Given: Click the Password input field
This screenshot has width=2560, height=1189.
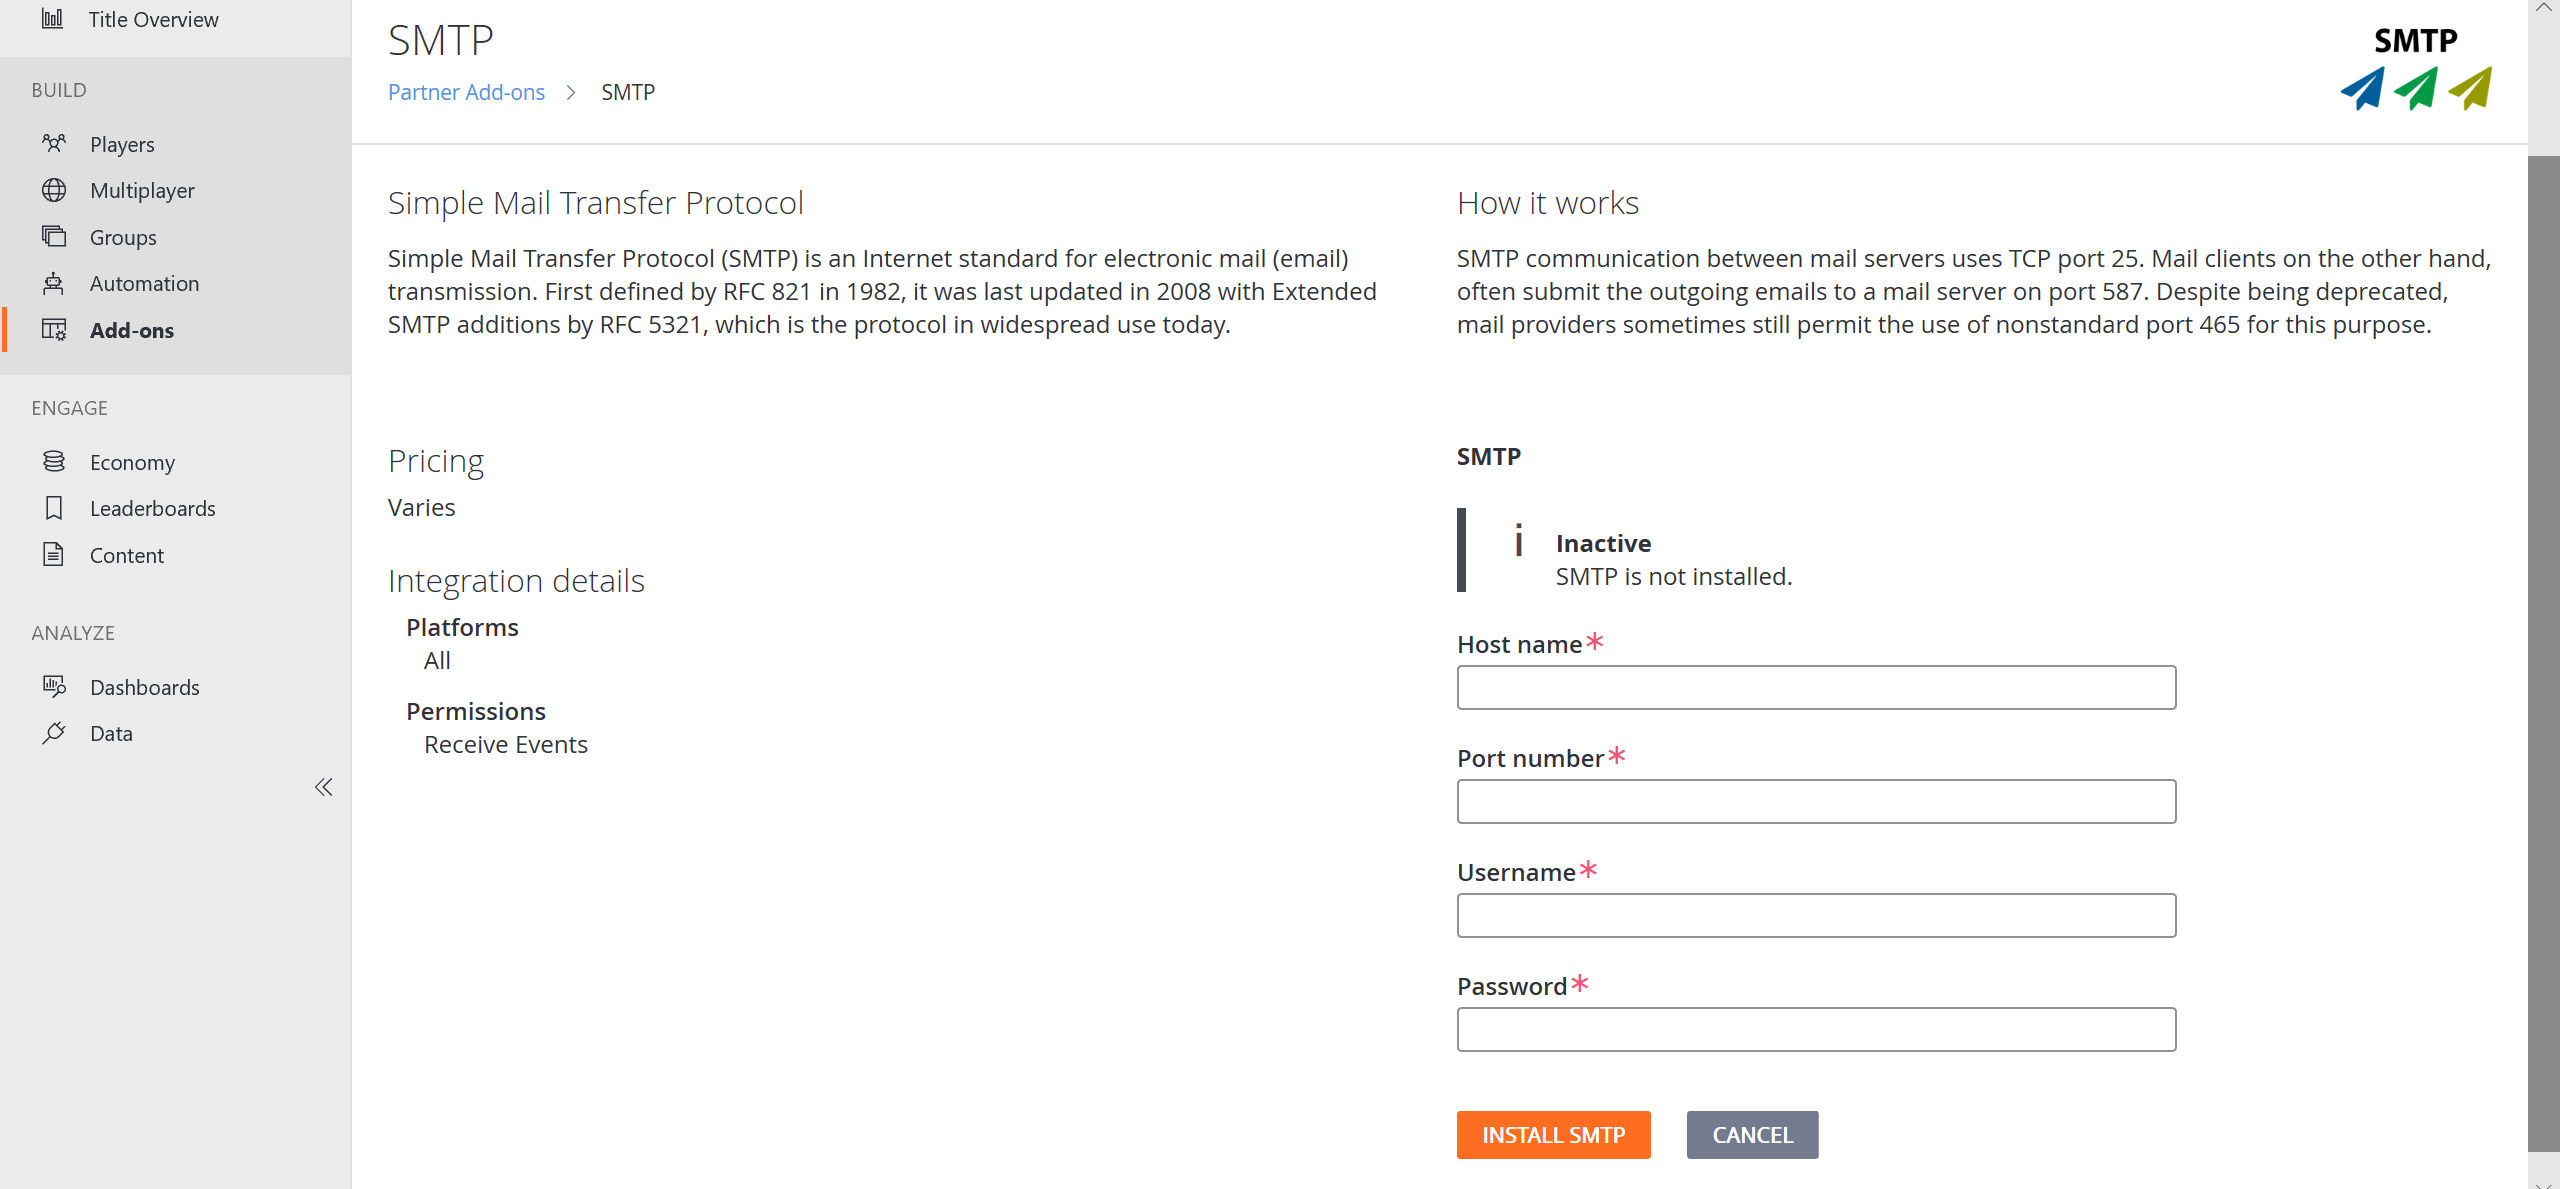Looking at the screenshot, I should point(1817,1029).
